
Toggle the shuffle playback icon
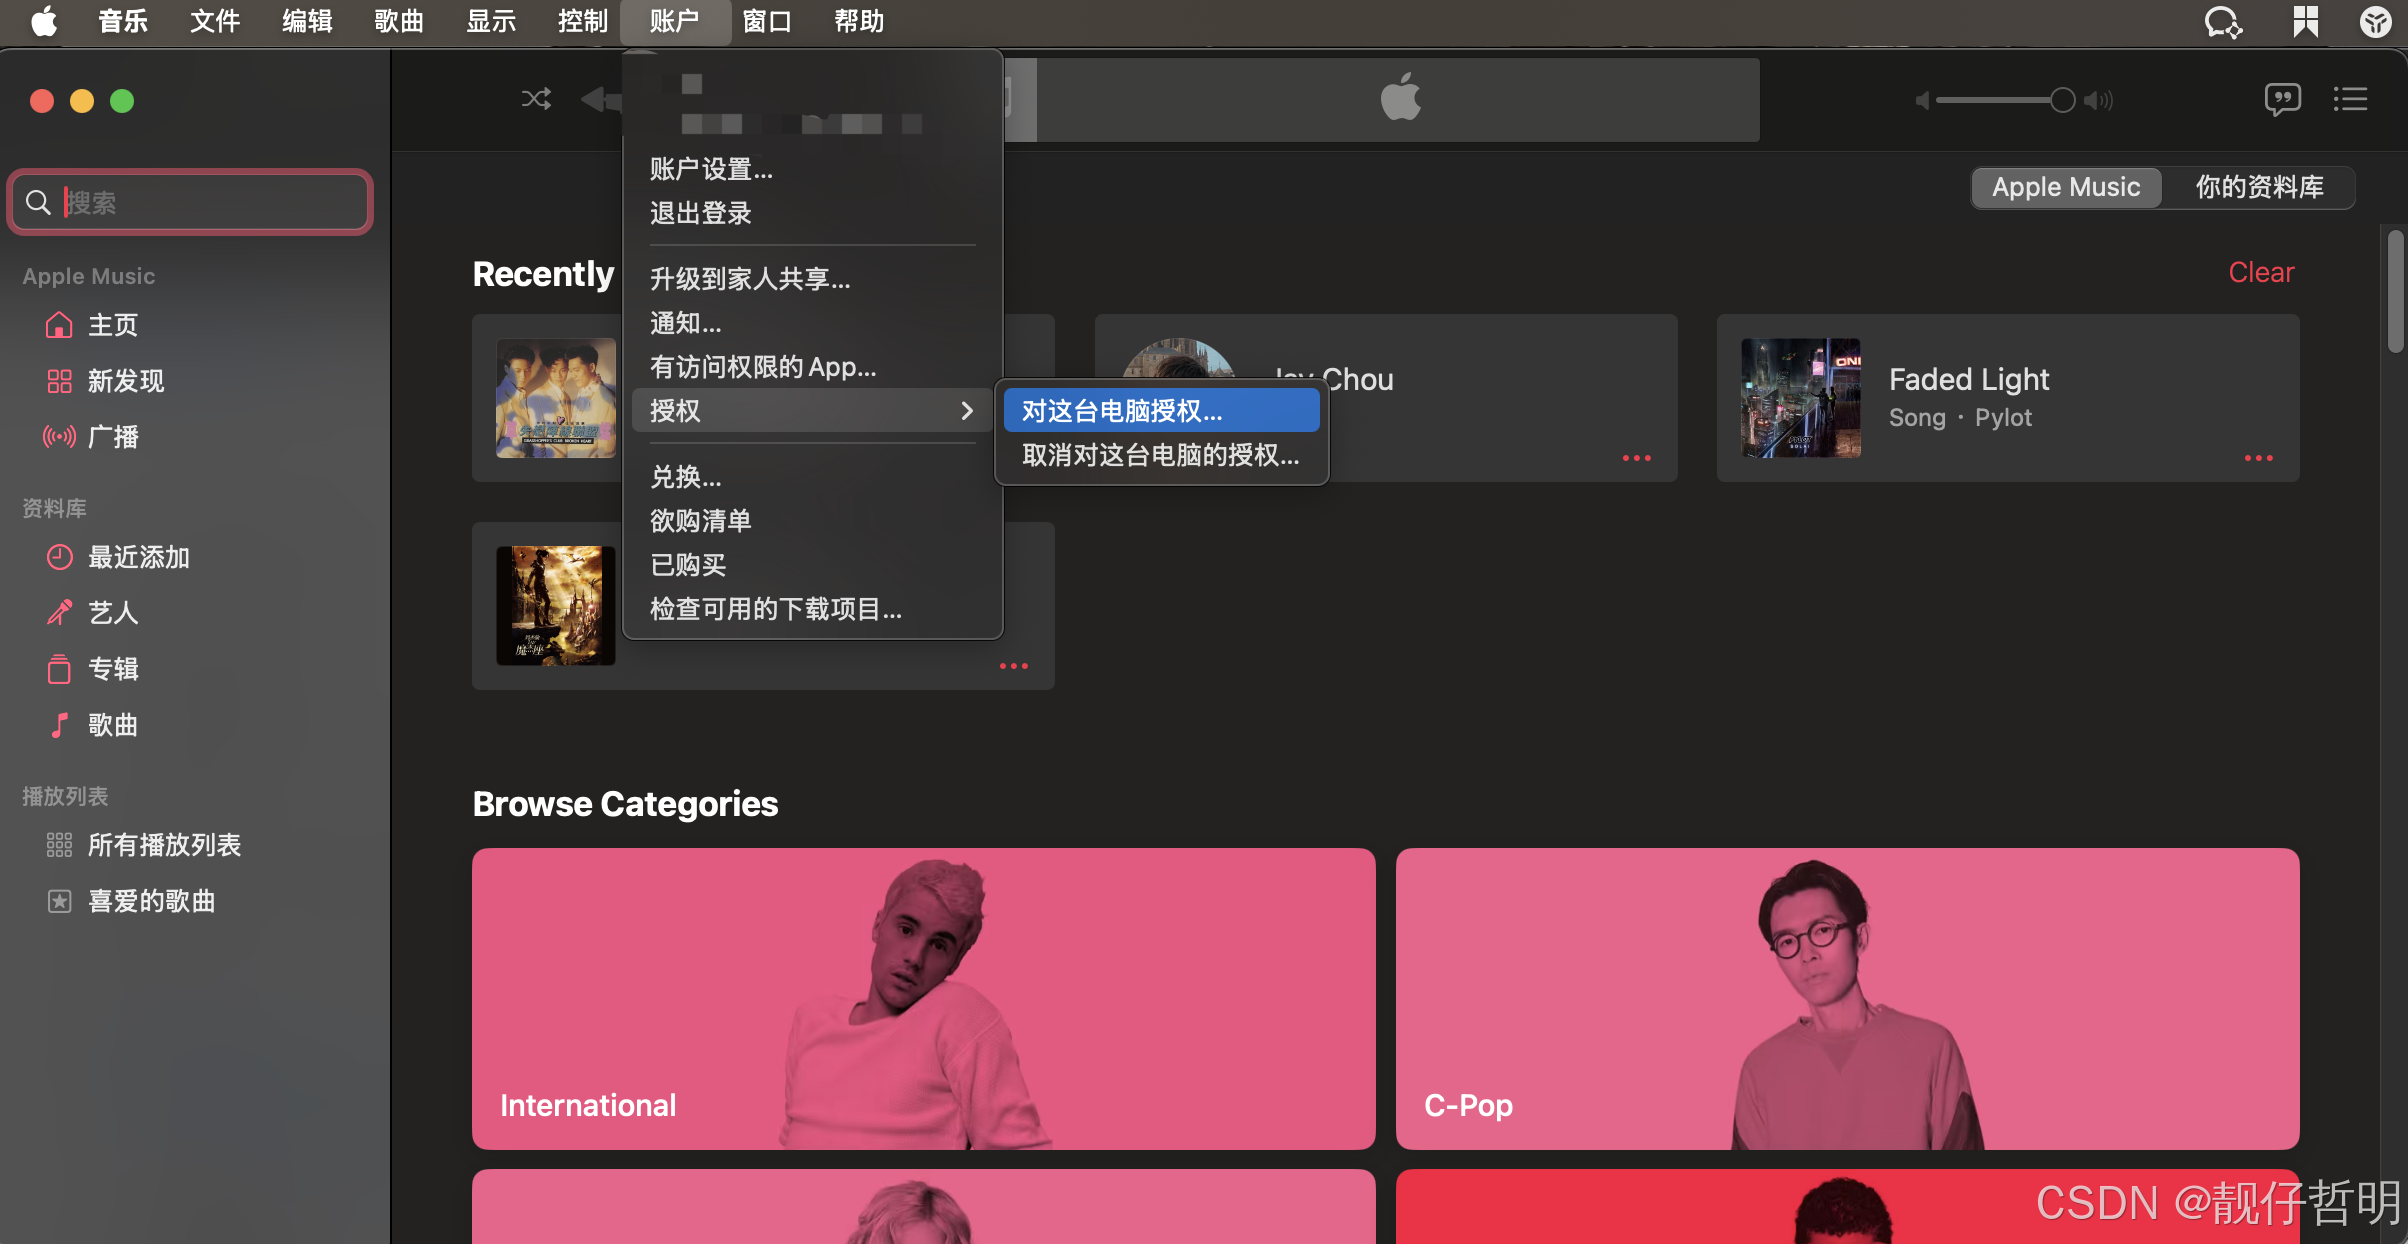[536, 99]
